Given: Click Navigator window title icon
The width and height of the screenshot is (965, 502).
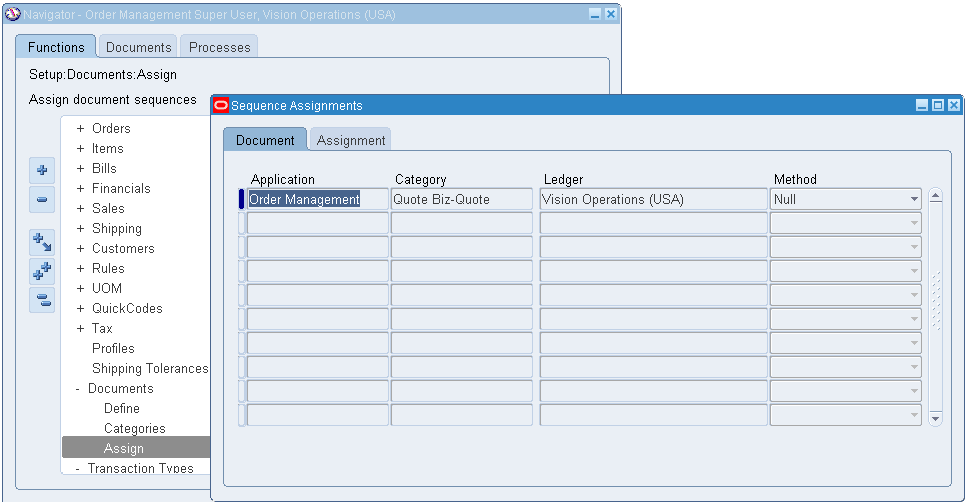Looking at the screenshot, I should [x=12, y=14].
